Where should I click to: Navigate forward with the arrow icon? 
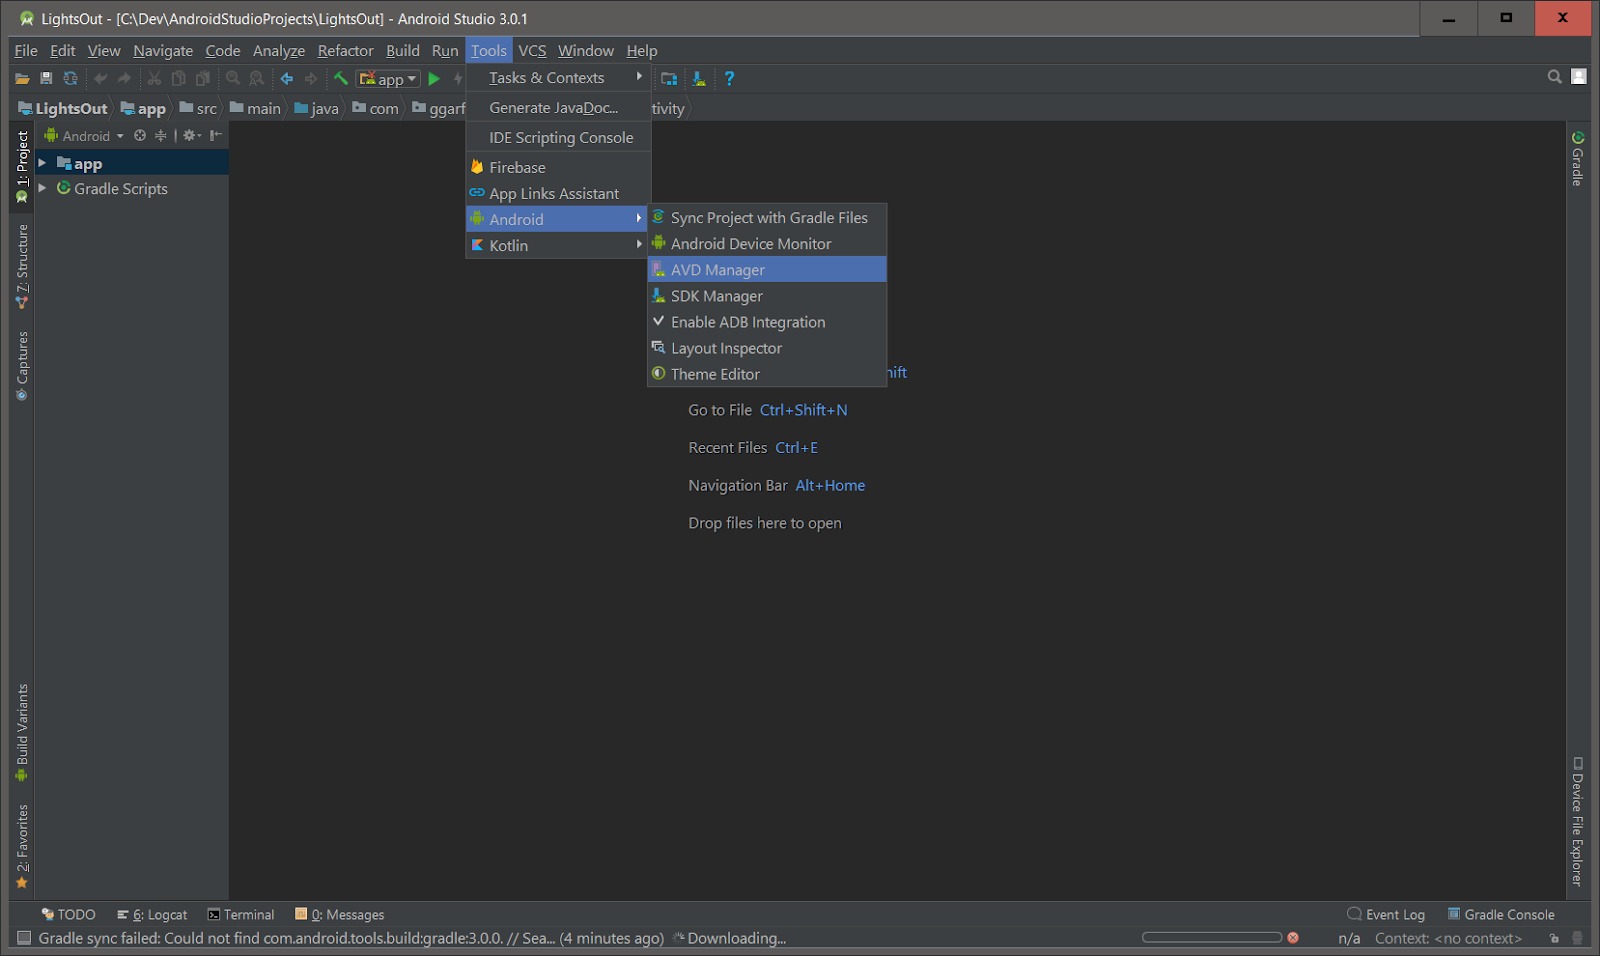pos(311,78)
